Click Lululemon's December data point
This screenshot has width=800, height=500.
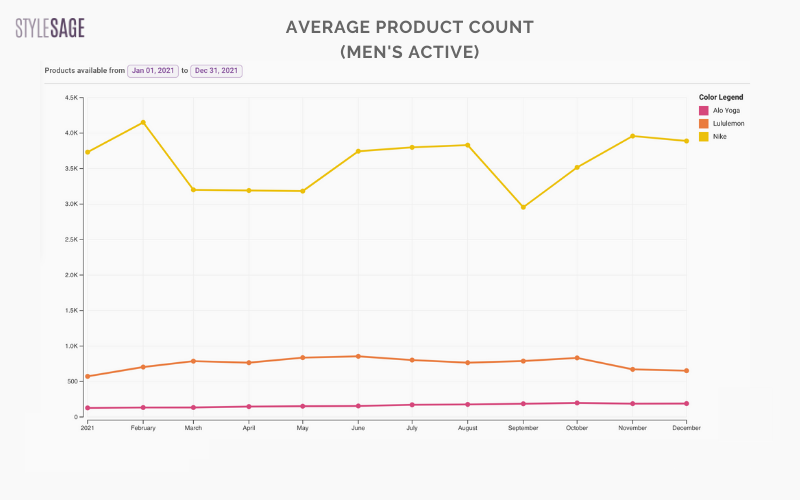pyautogui.click(x=686, y=371)
